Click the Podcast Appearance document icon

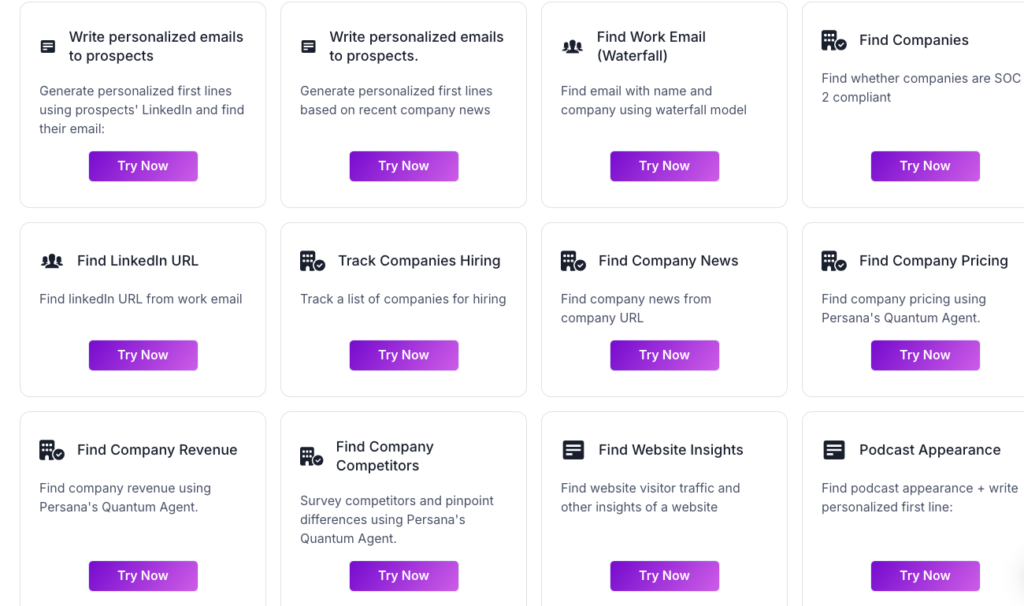click(834, 450)
